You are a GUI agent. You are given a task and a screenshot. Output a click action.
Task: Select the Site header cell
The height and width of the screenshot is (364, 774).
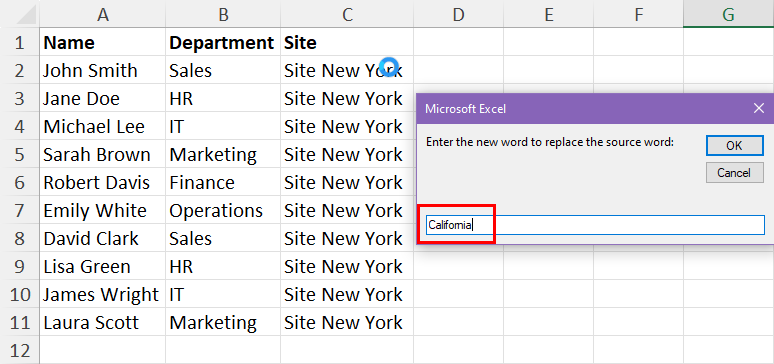coord(347,42)
